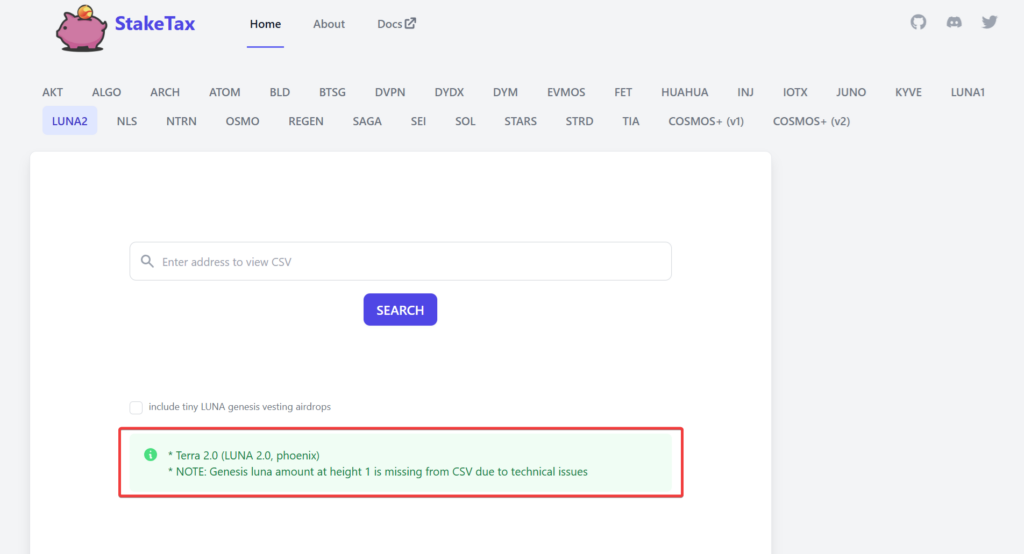Click the StakeTax brand name
This screenshot has height=554, width=1024.
click(x=155, y=24)
